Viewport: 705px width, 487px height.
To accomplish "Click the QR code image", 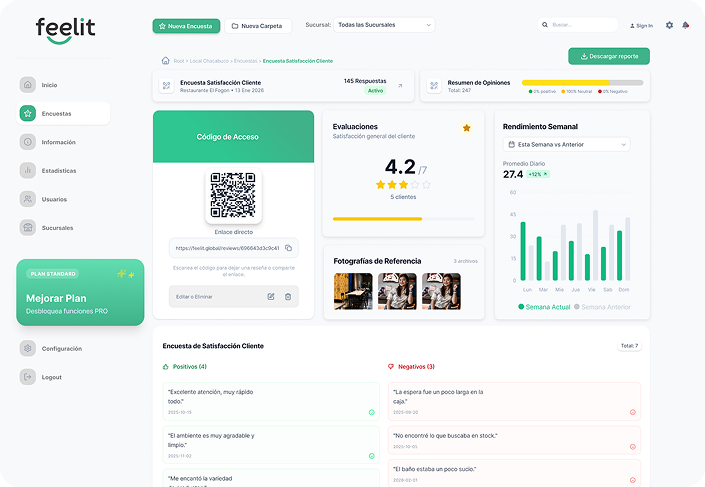I will 233,195.
